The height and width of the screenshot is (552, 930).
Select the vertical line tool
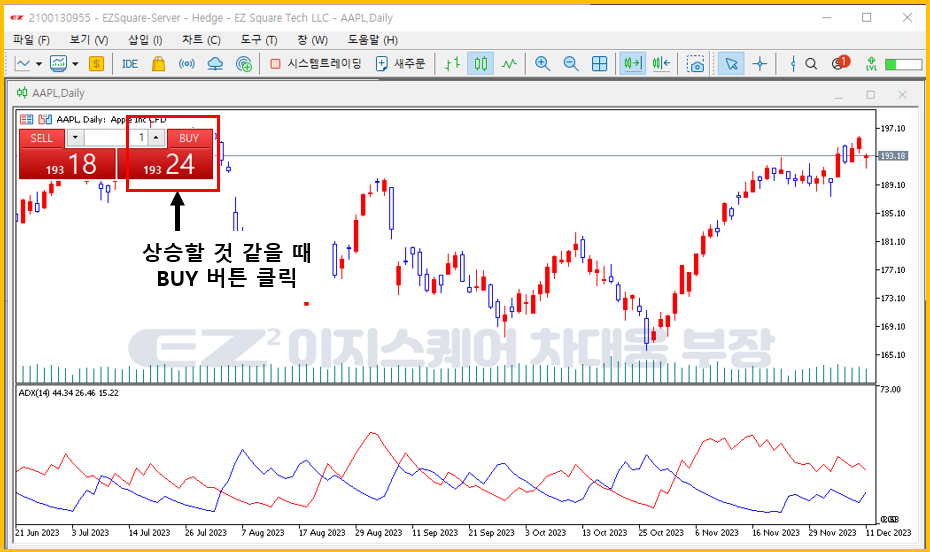tap(793, 63)
